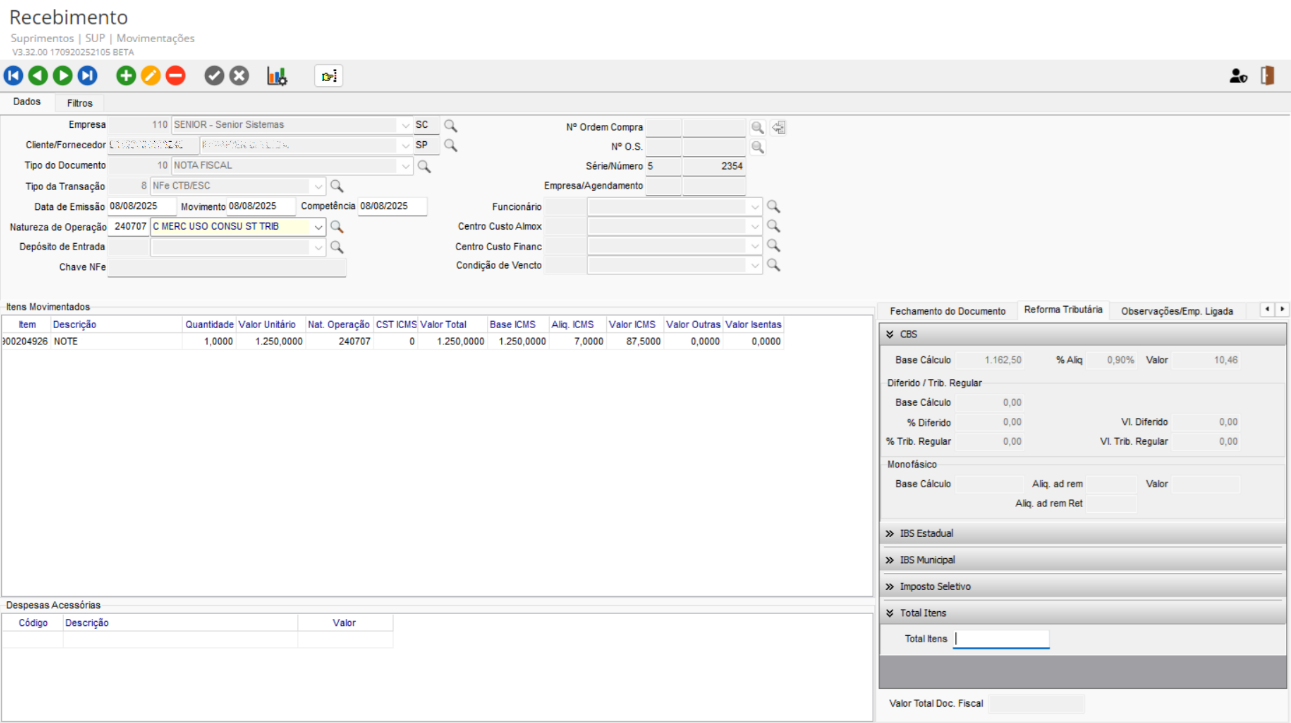Open the Condição de Vencto dropdown
Viewport: 1291px width, 723px height.
pyautogui.click(x=755, y=266)
